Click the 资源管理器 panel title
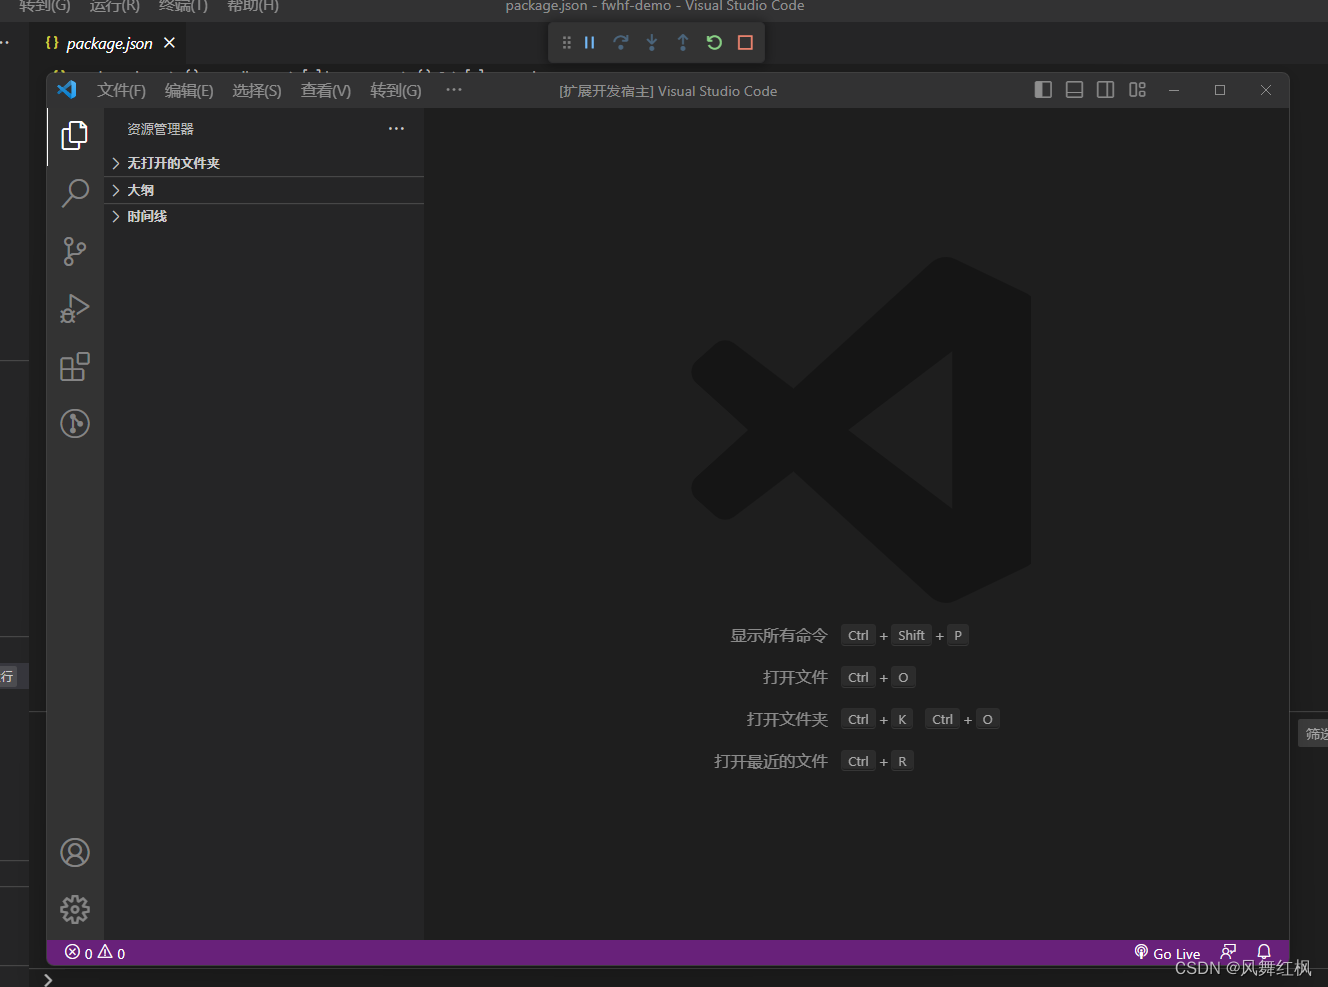This screenshot has width=1328, height=987. click(160, 129)
